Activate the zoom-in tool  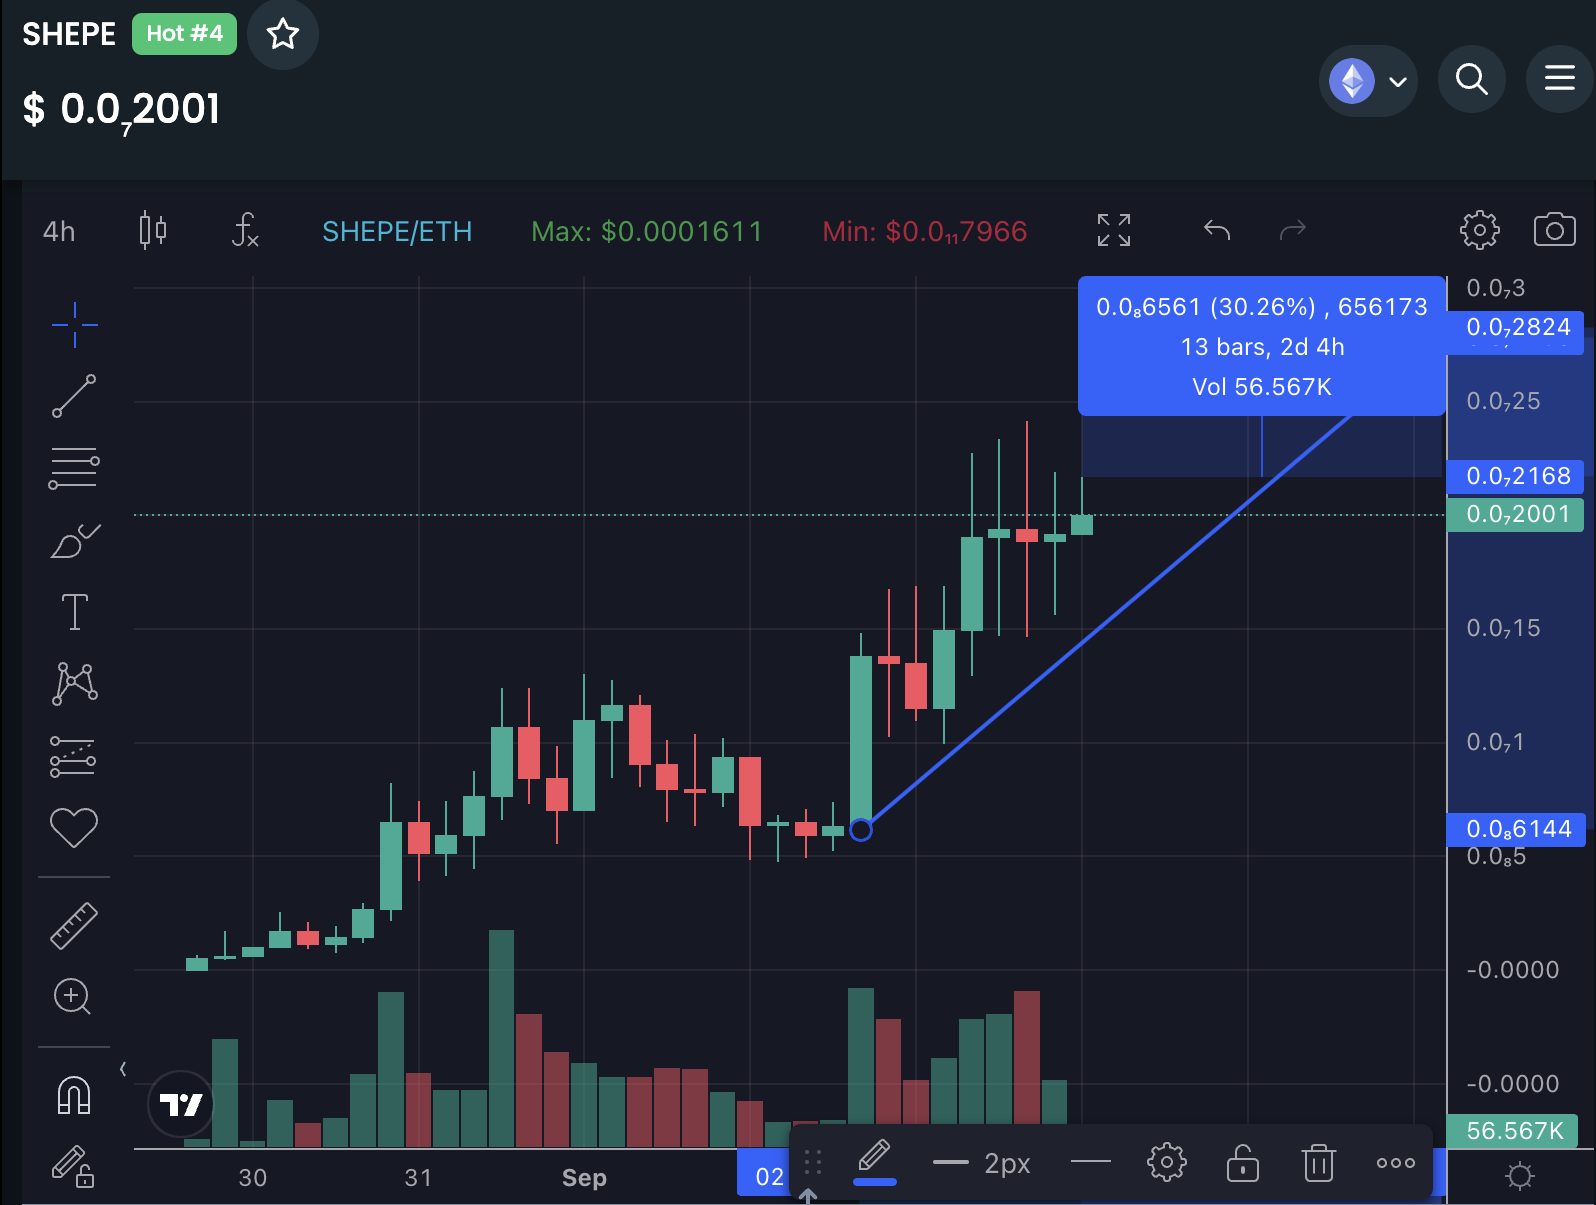(72, 996)
